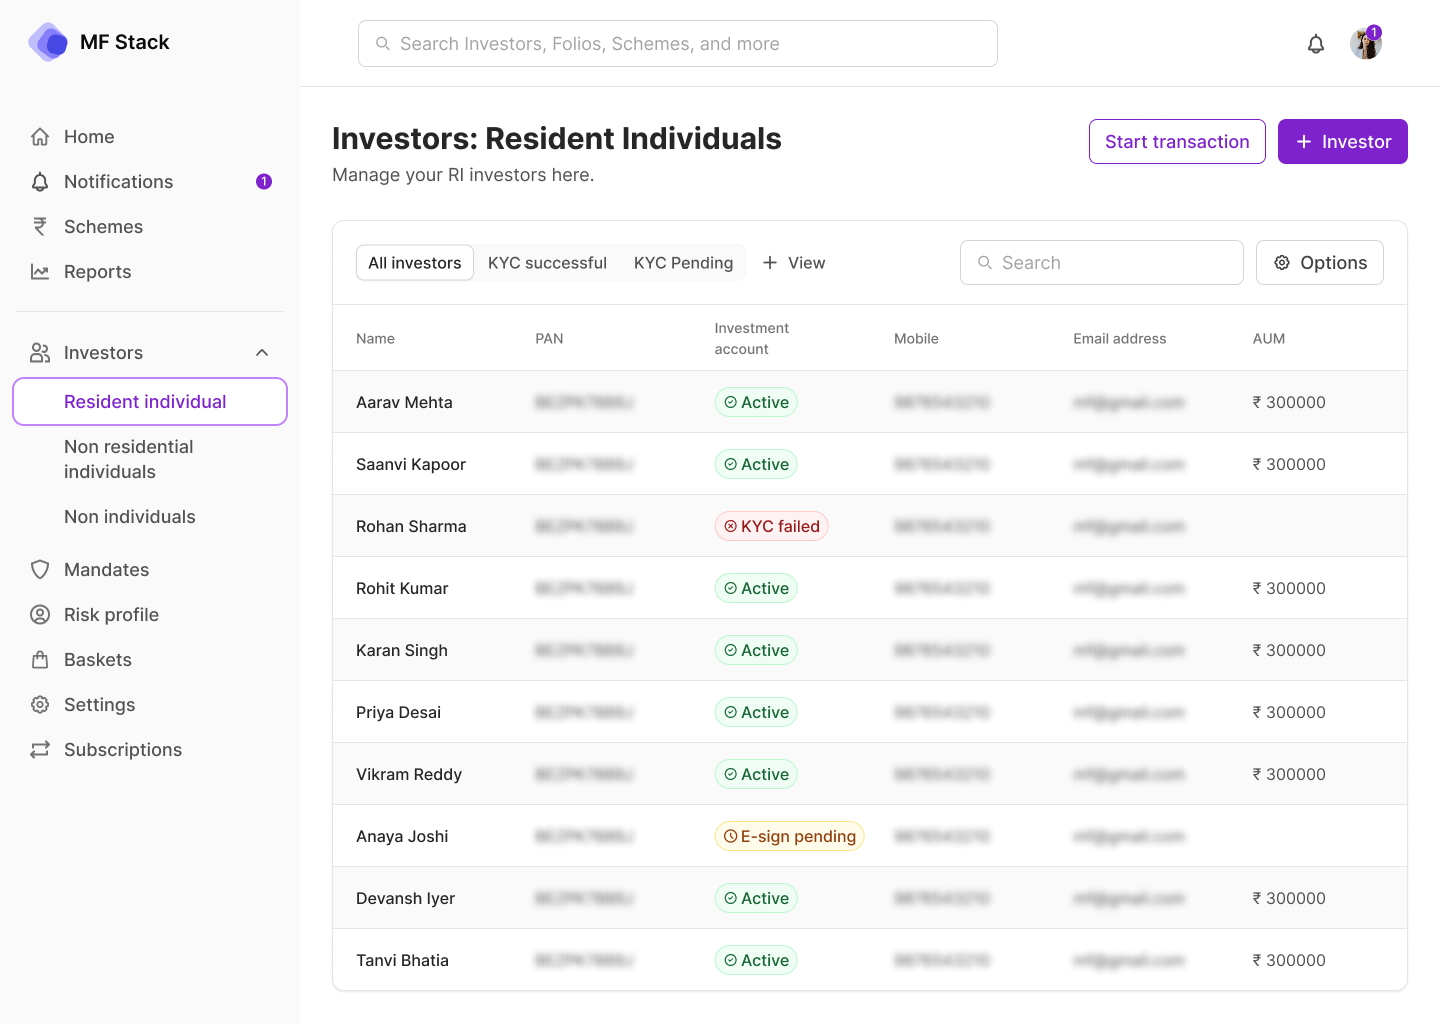Go to Home in sidebar
This screenshot has height=1024, width=1440.
[x=89, y=137]
